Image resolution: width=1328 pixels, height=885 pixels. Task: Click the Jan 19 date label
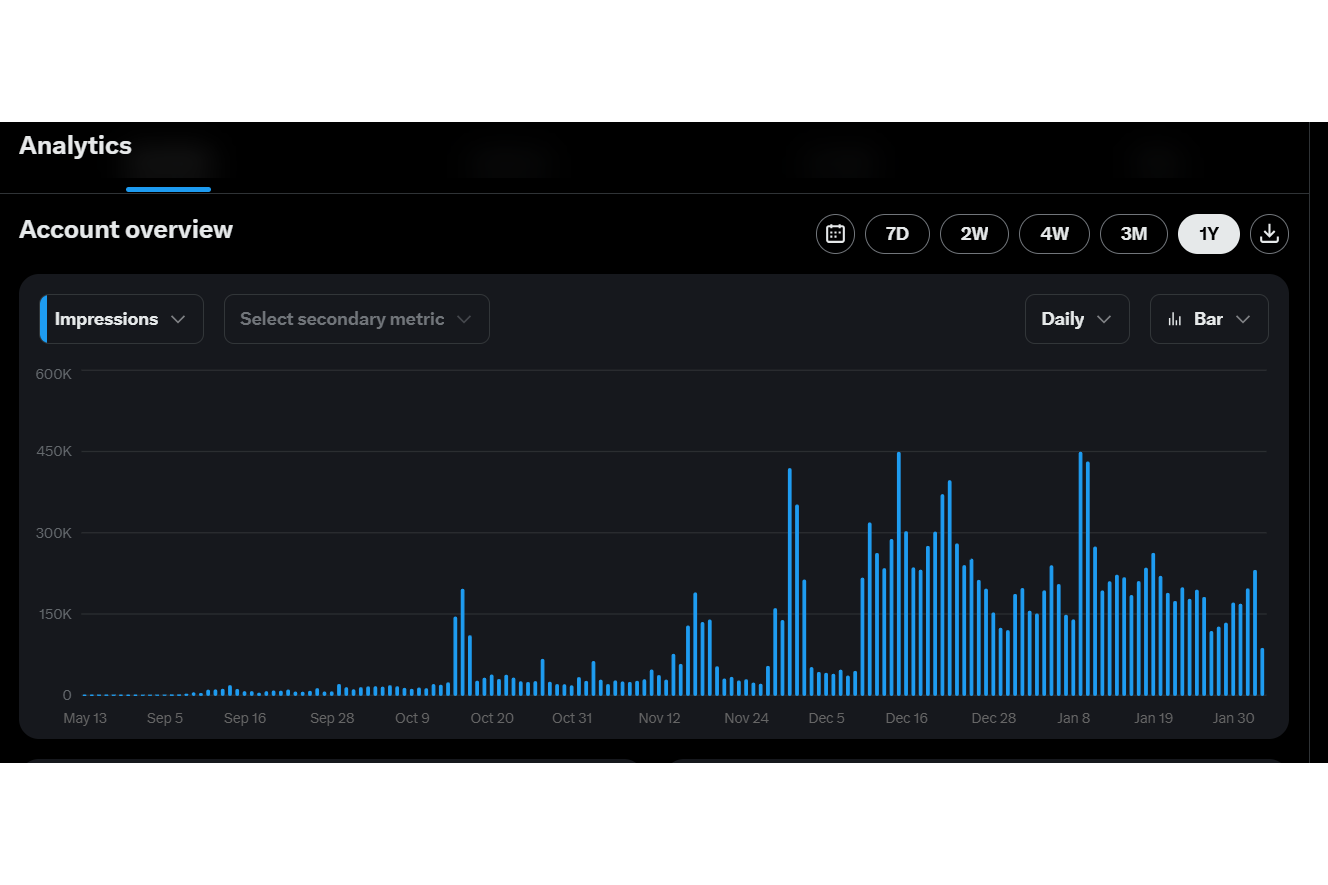pyautogui.click(x=1153, y=718)
